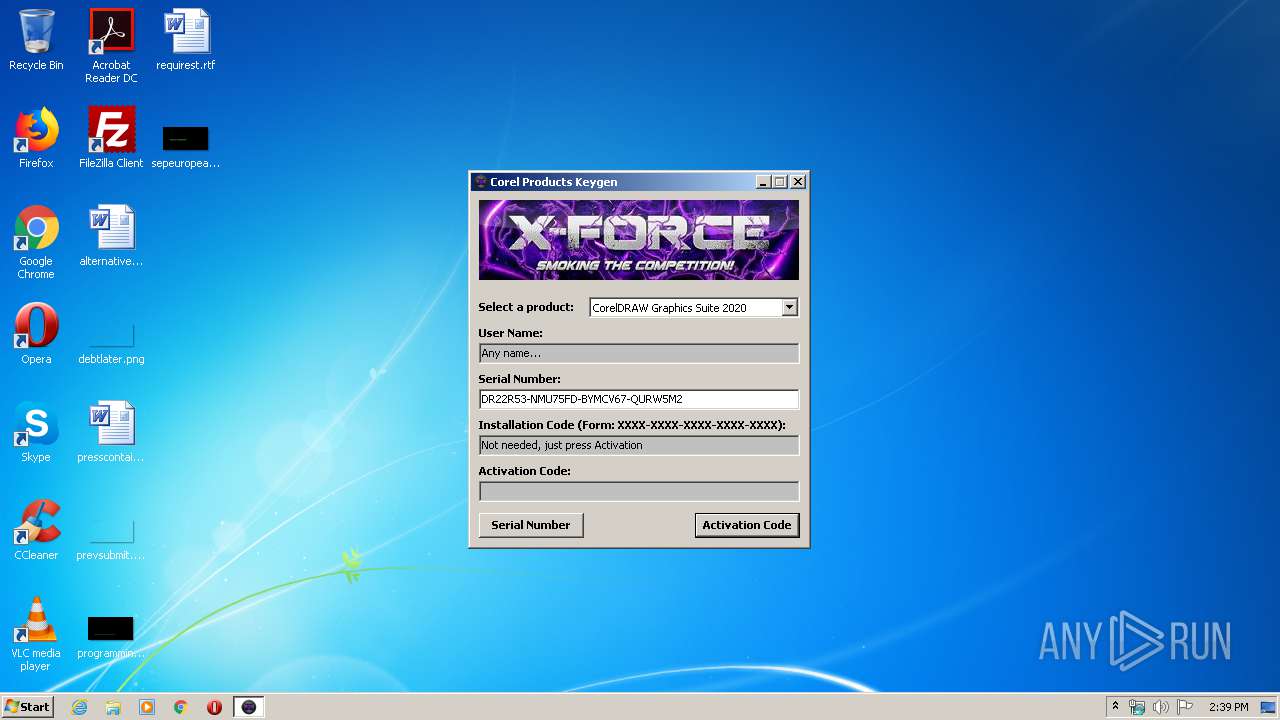This screenshot has width=1280, height=720.
Task: Click the Serial Number field
Action: [639, 399]
